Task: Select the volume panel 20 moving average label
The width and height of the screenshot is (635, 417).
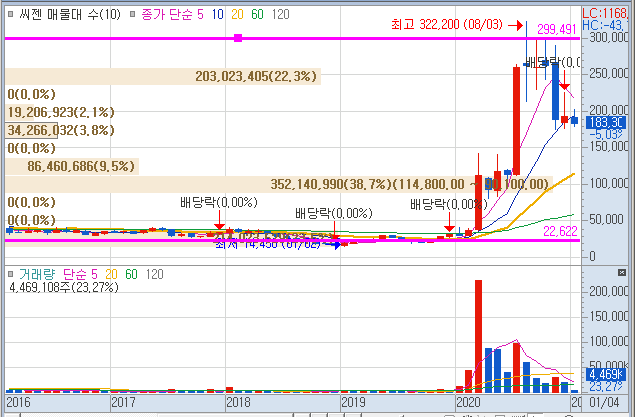Action: coord(111,274)
